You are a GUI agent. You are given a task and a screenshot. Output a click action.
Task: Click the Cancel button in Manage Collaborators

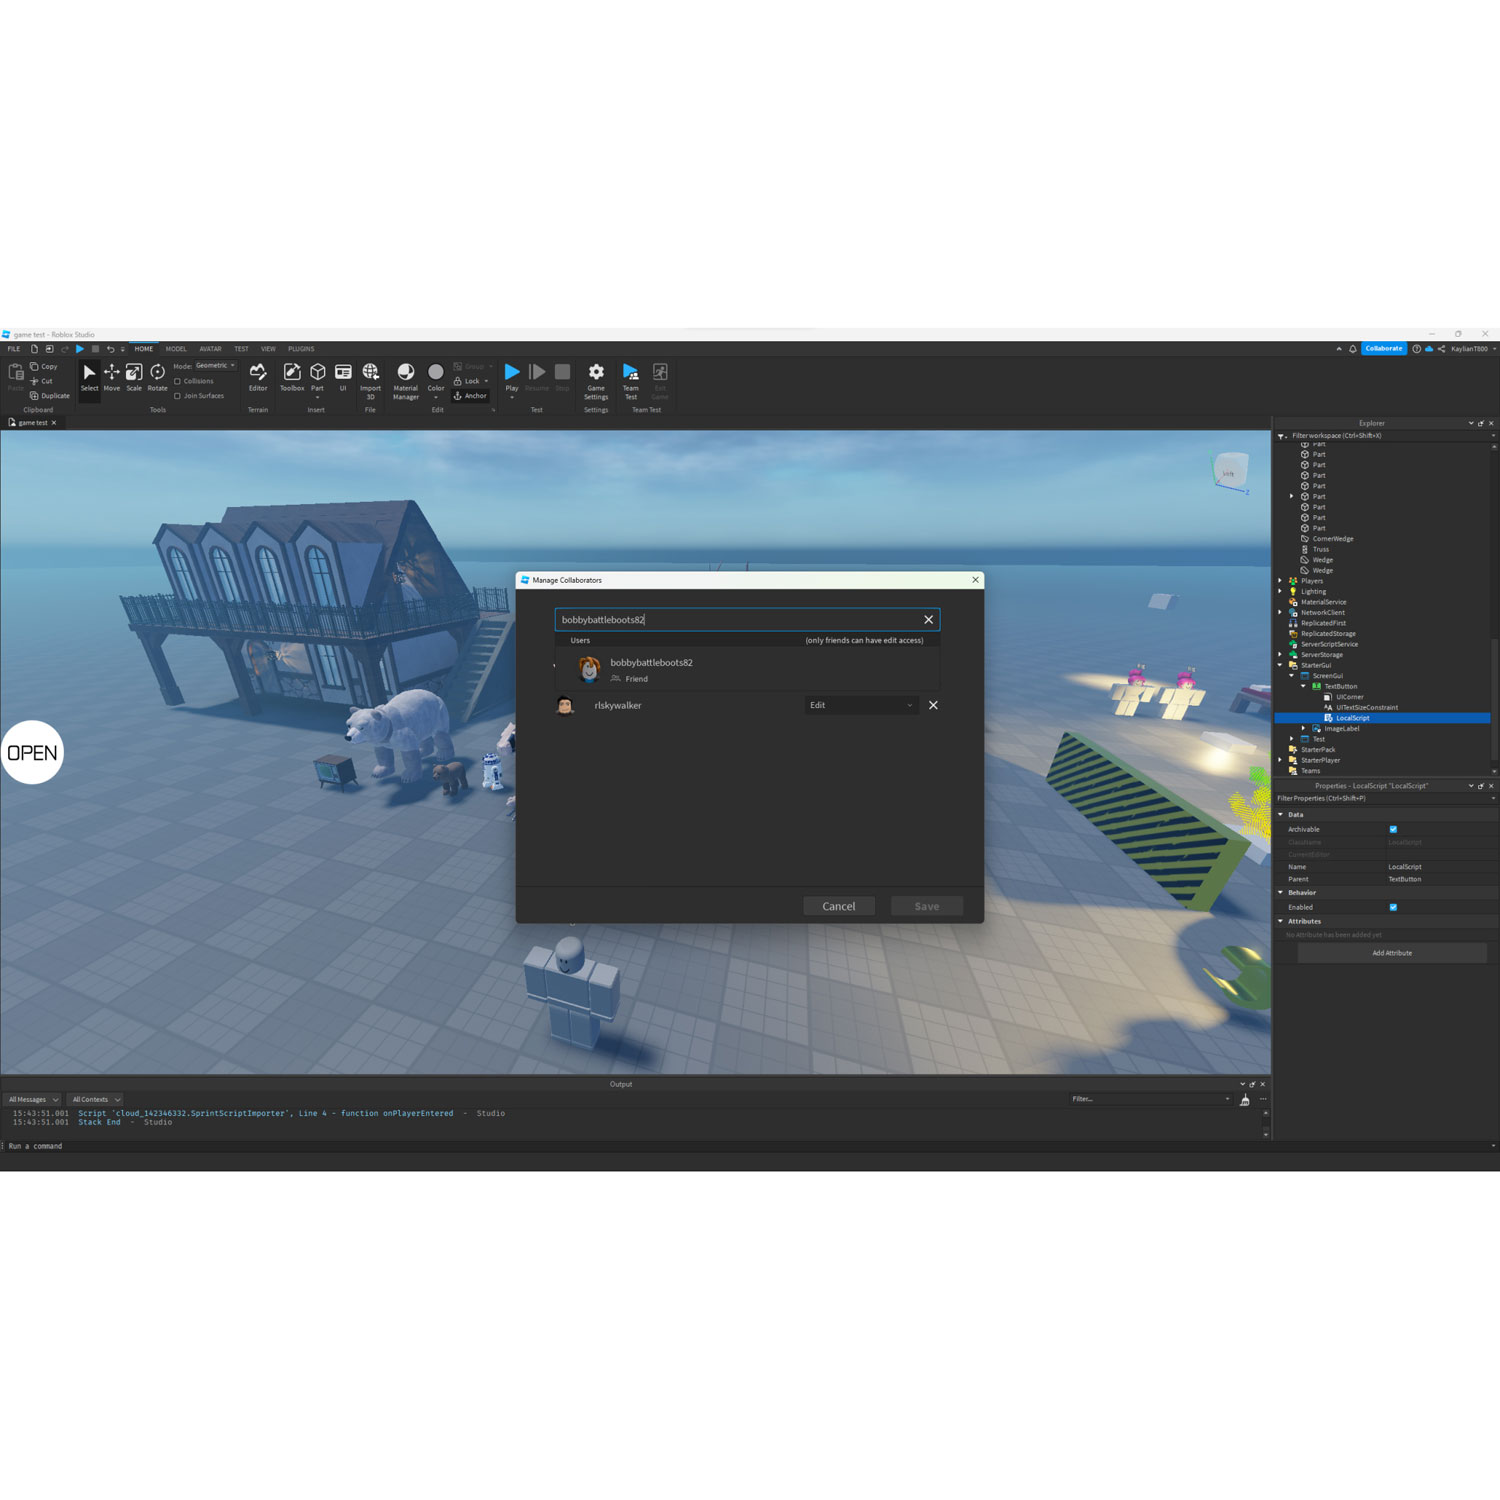pyautogui.click(x=839, y=906)
